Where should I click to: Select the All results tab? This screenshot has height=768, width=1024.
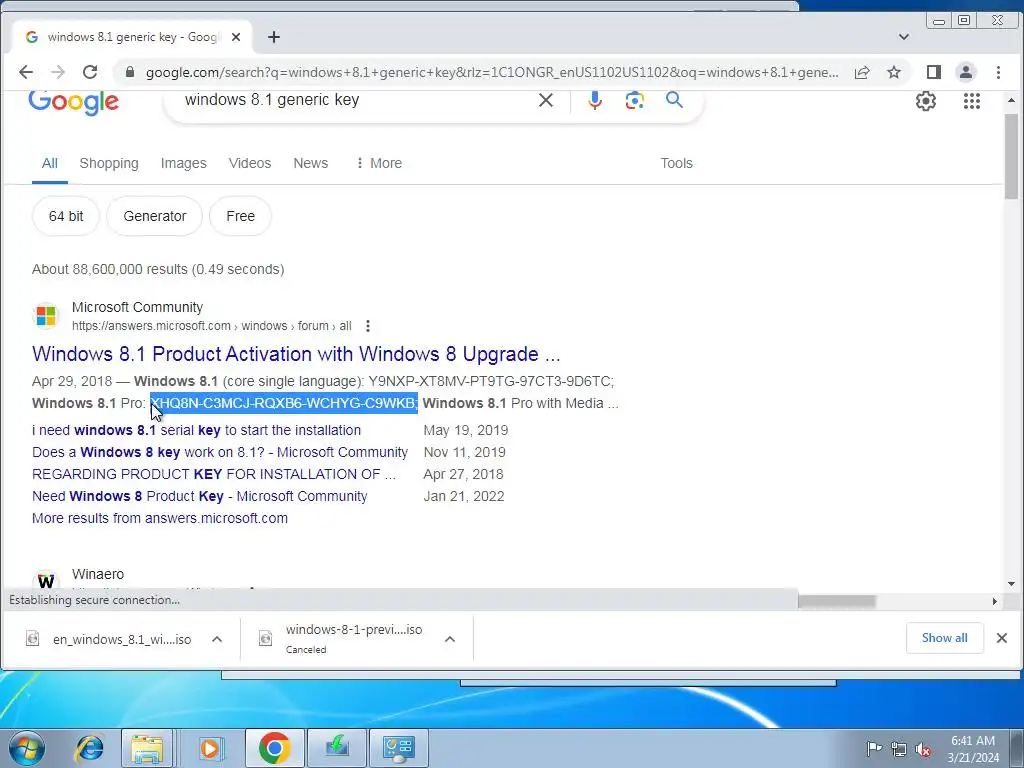[50, 163]
